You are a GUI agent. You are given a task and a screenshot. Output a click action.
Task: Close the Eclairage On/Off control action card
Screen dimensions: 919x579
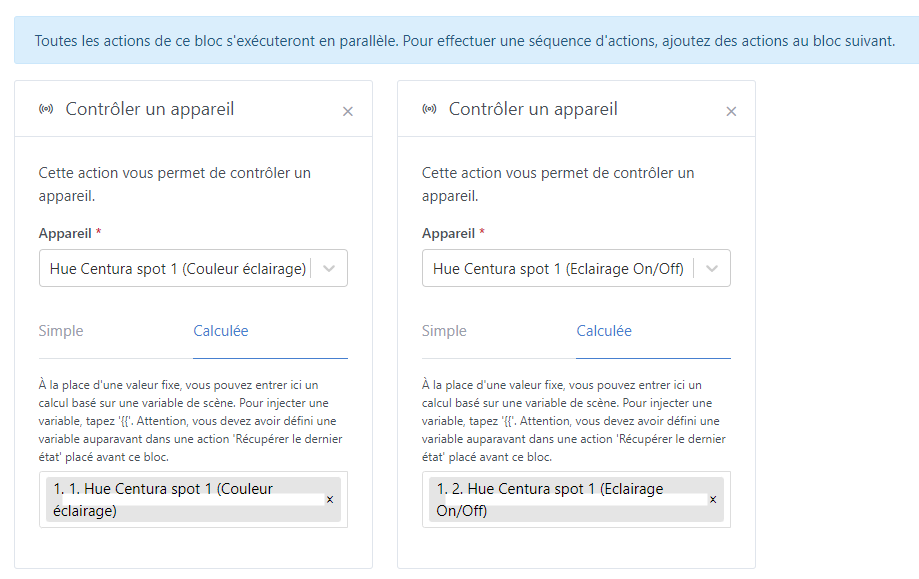click(x=731, y=112)
